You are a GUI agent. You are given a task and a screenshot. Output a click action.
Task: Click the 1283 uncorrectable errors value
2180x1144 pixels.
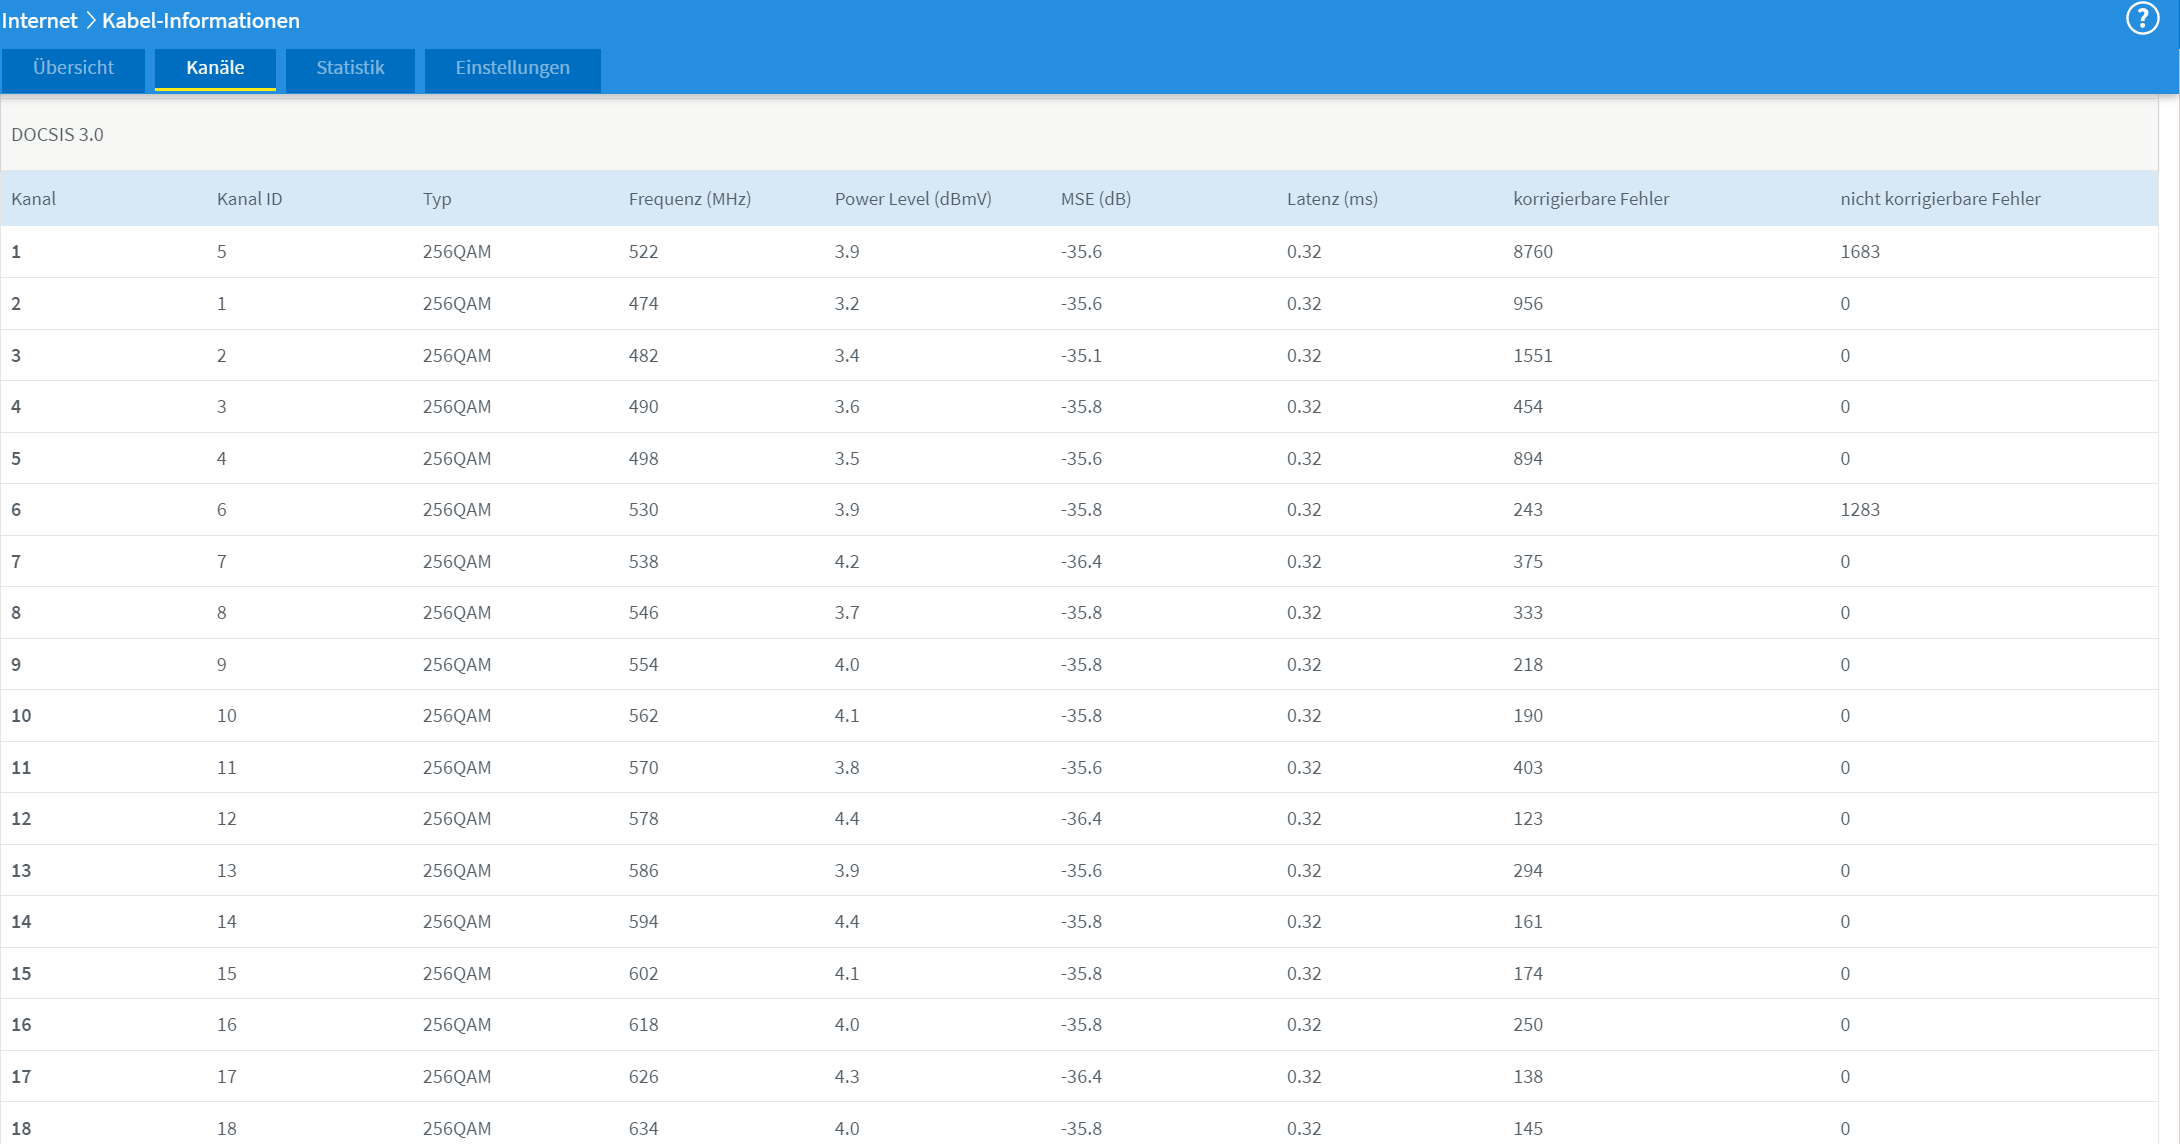[1859, 510]
